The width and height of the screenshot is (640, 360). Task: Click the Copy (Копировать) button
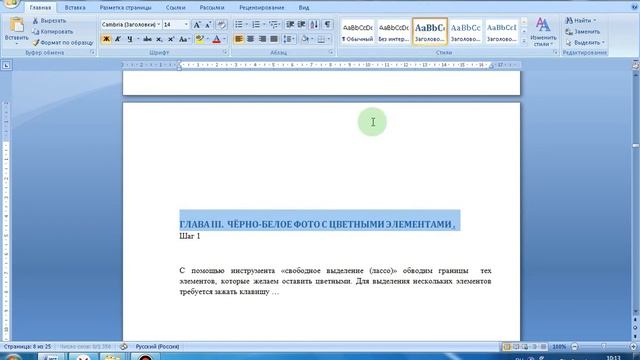[x=53, y=31]
